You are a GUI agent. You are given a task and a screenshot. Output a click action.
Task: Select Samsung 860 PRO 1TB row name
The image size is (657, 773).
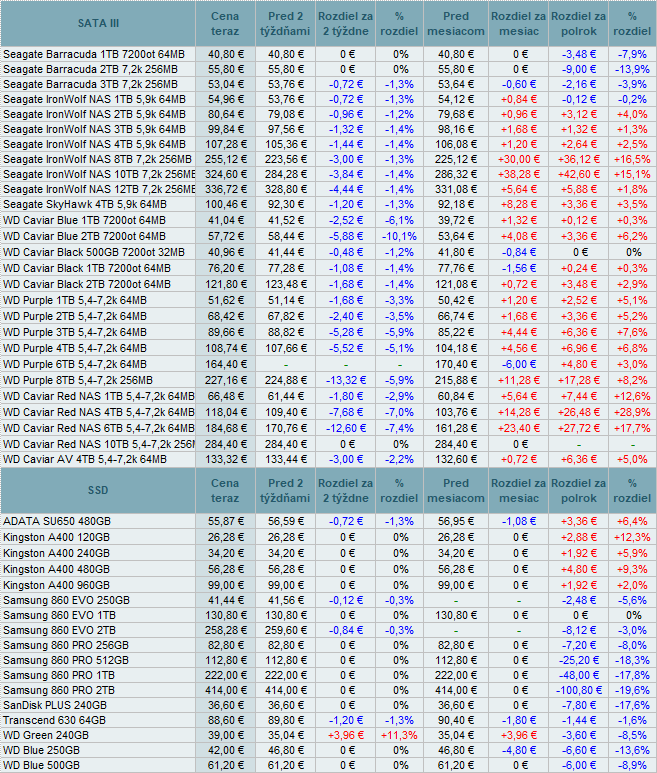pyautogui.click(x=59, y=675)
